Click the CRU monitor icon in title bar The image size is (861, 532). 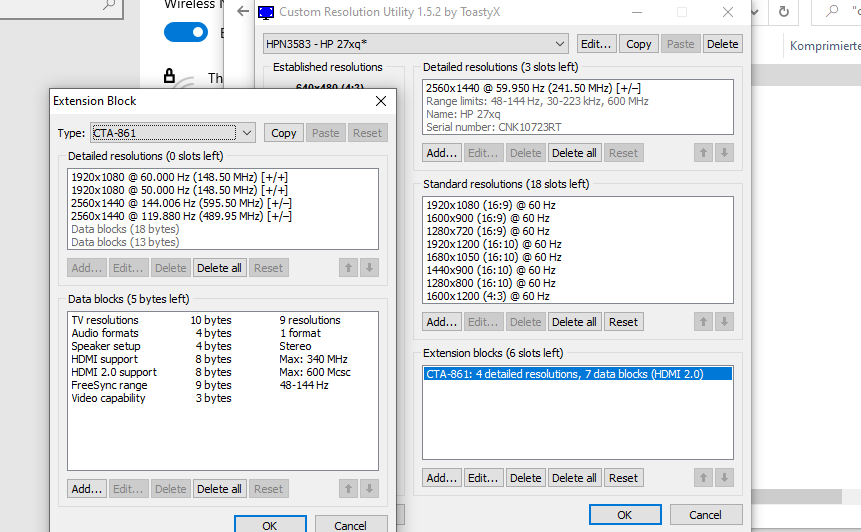(x=266, y=12)
